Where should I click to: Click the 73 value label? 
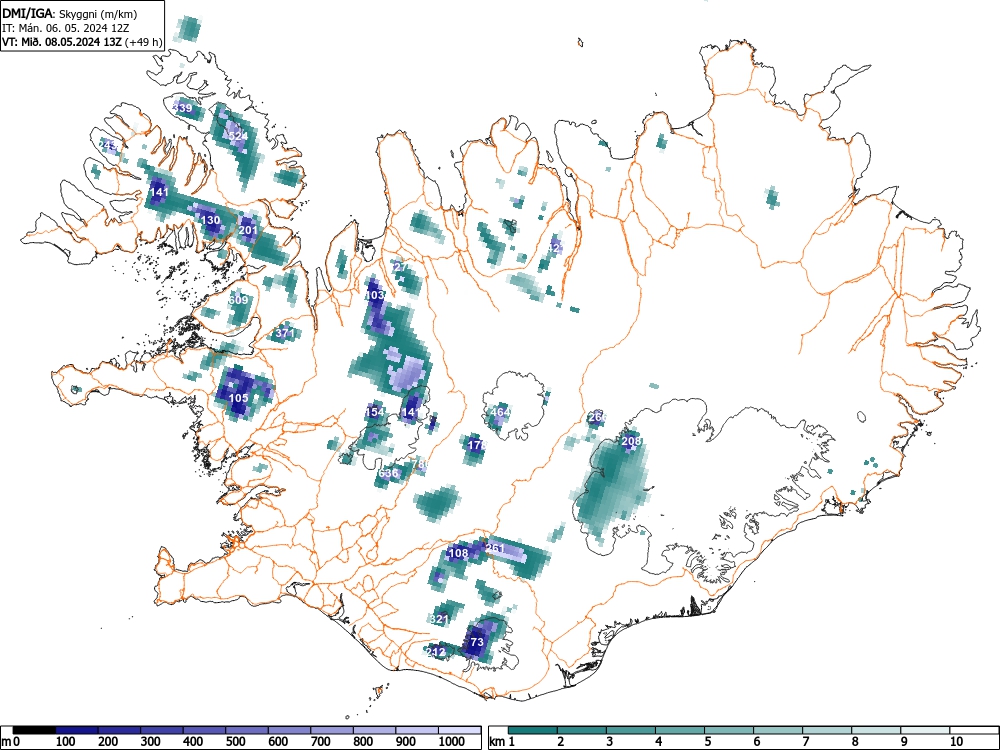pyautogui.click(x=477, y=642)
